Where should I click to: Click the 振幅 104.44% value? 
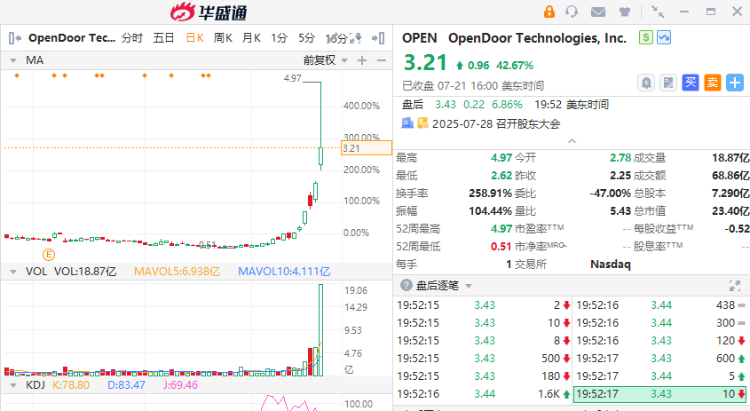pos(490,211)
